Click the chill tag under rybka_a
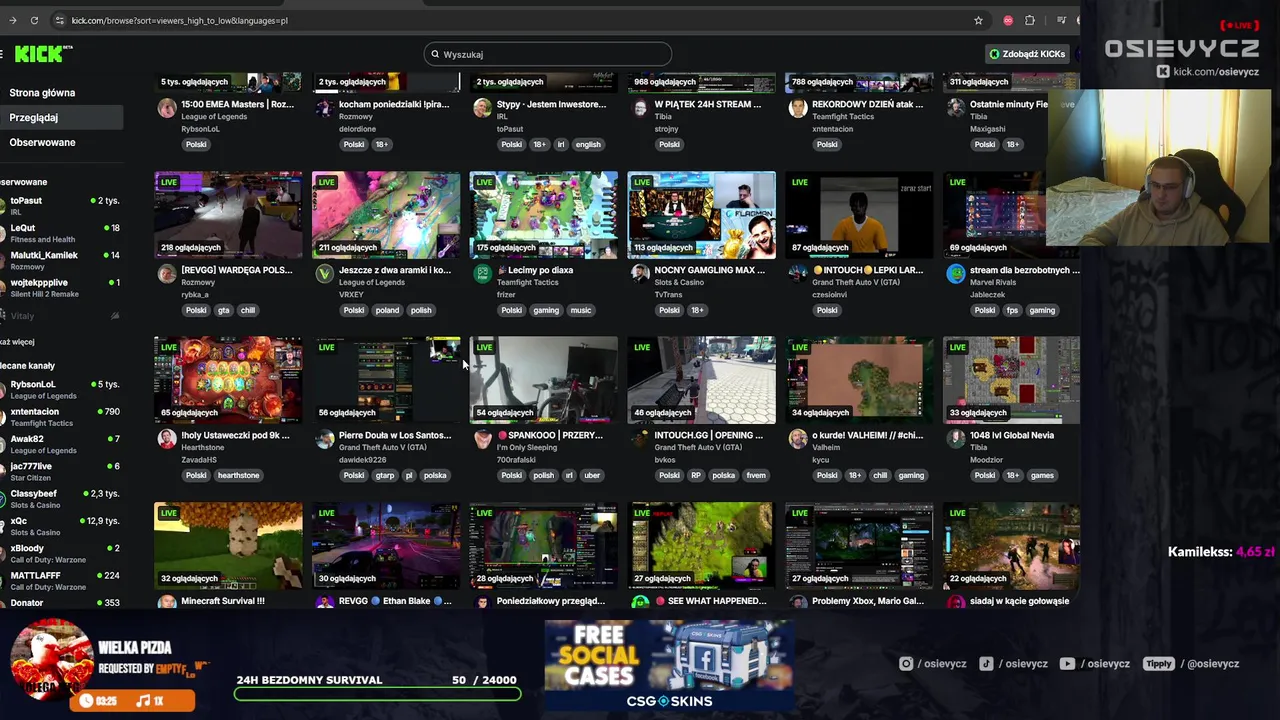Image resolution: width=1280 pixels, height=720 pixels. tap(247, 310)
